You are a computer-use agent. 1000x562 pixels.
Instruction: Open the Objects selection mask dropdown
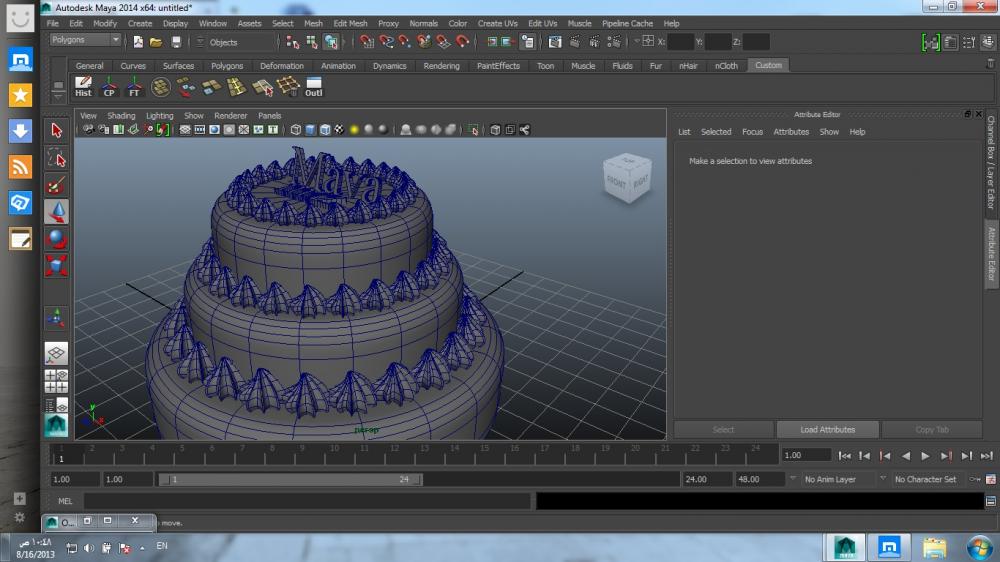tap(236, 42)
